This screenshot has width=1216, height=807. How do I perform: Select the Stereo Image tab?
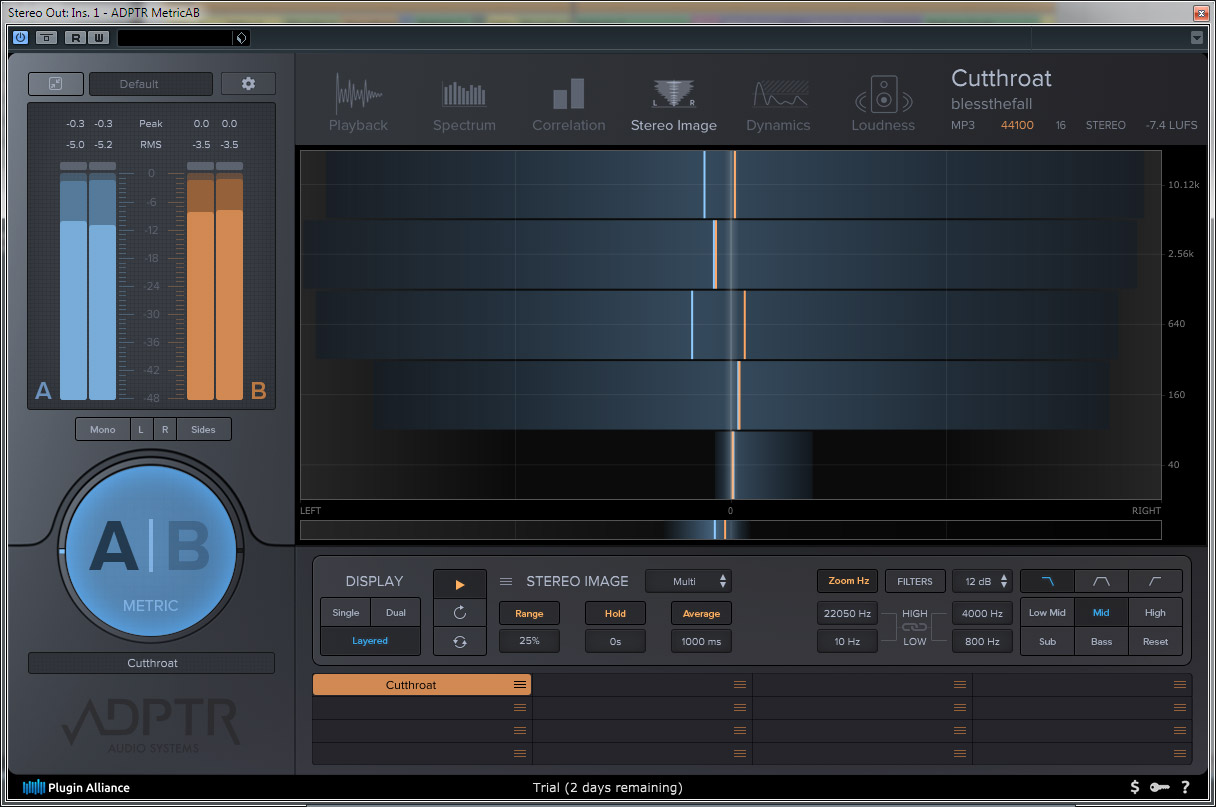pos(673,103)
